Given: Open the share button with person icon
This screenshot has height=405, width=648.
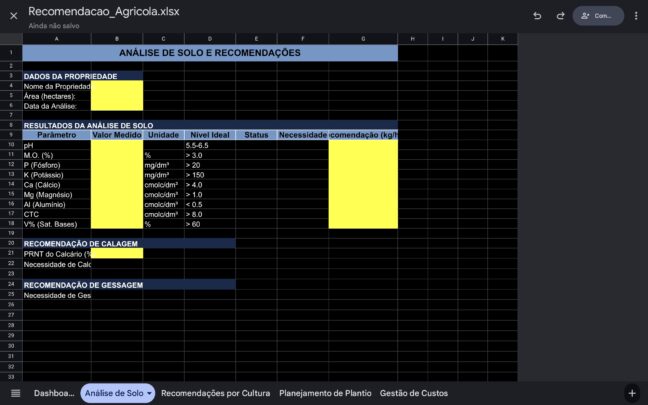Looking at the screenshot, I should 597,16.
